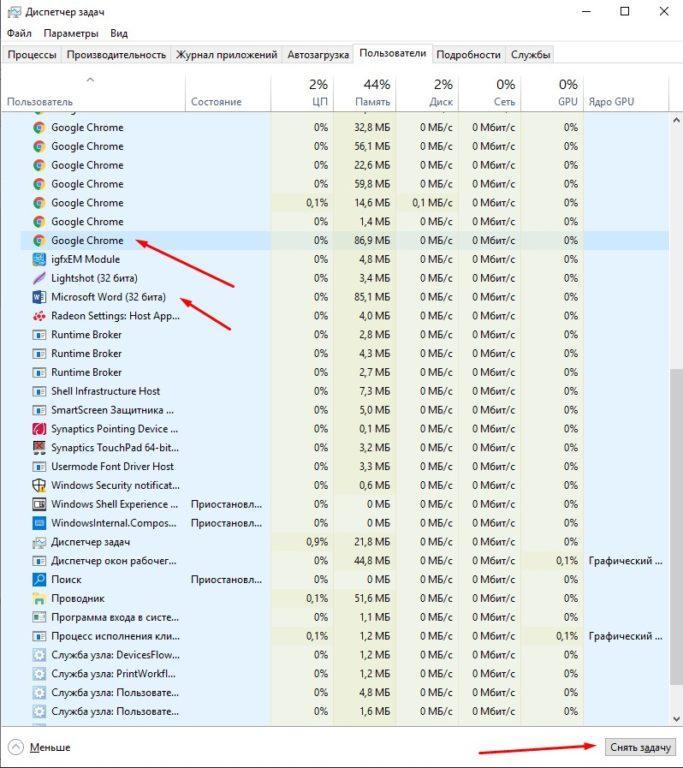The width and height of the screenshot is (683, 768).
Task: Click the Lightshot feather icon
Action: coord(39,278)
